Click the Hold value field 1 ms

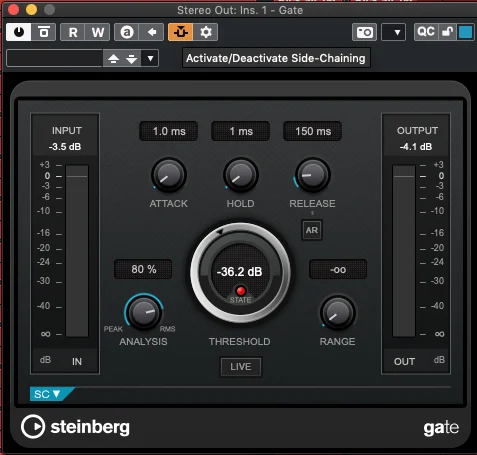tap(241, 131)
